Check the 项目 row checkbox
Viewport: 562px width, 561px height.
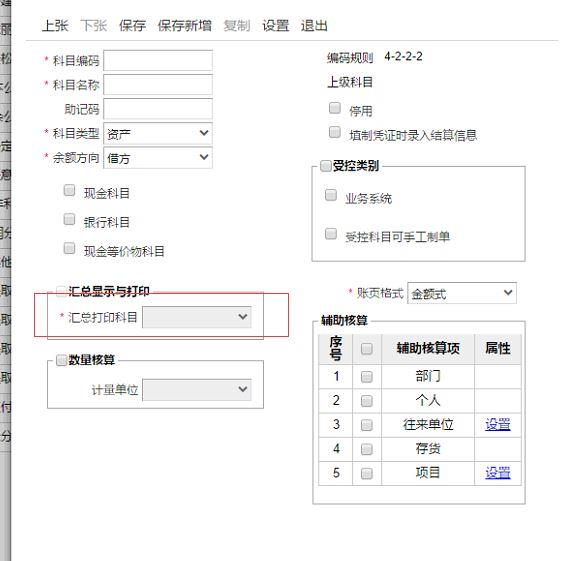point(367,474)
